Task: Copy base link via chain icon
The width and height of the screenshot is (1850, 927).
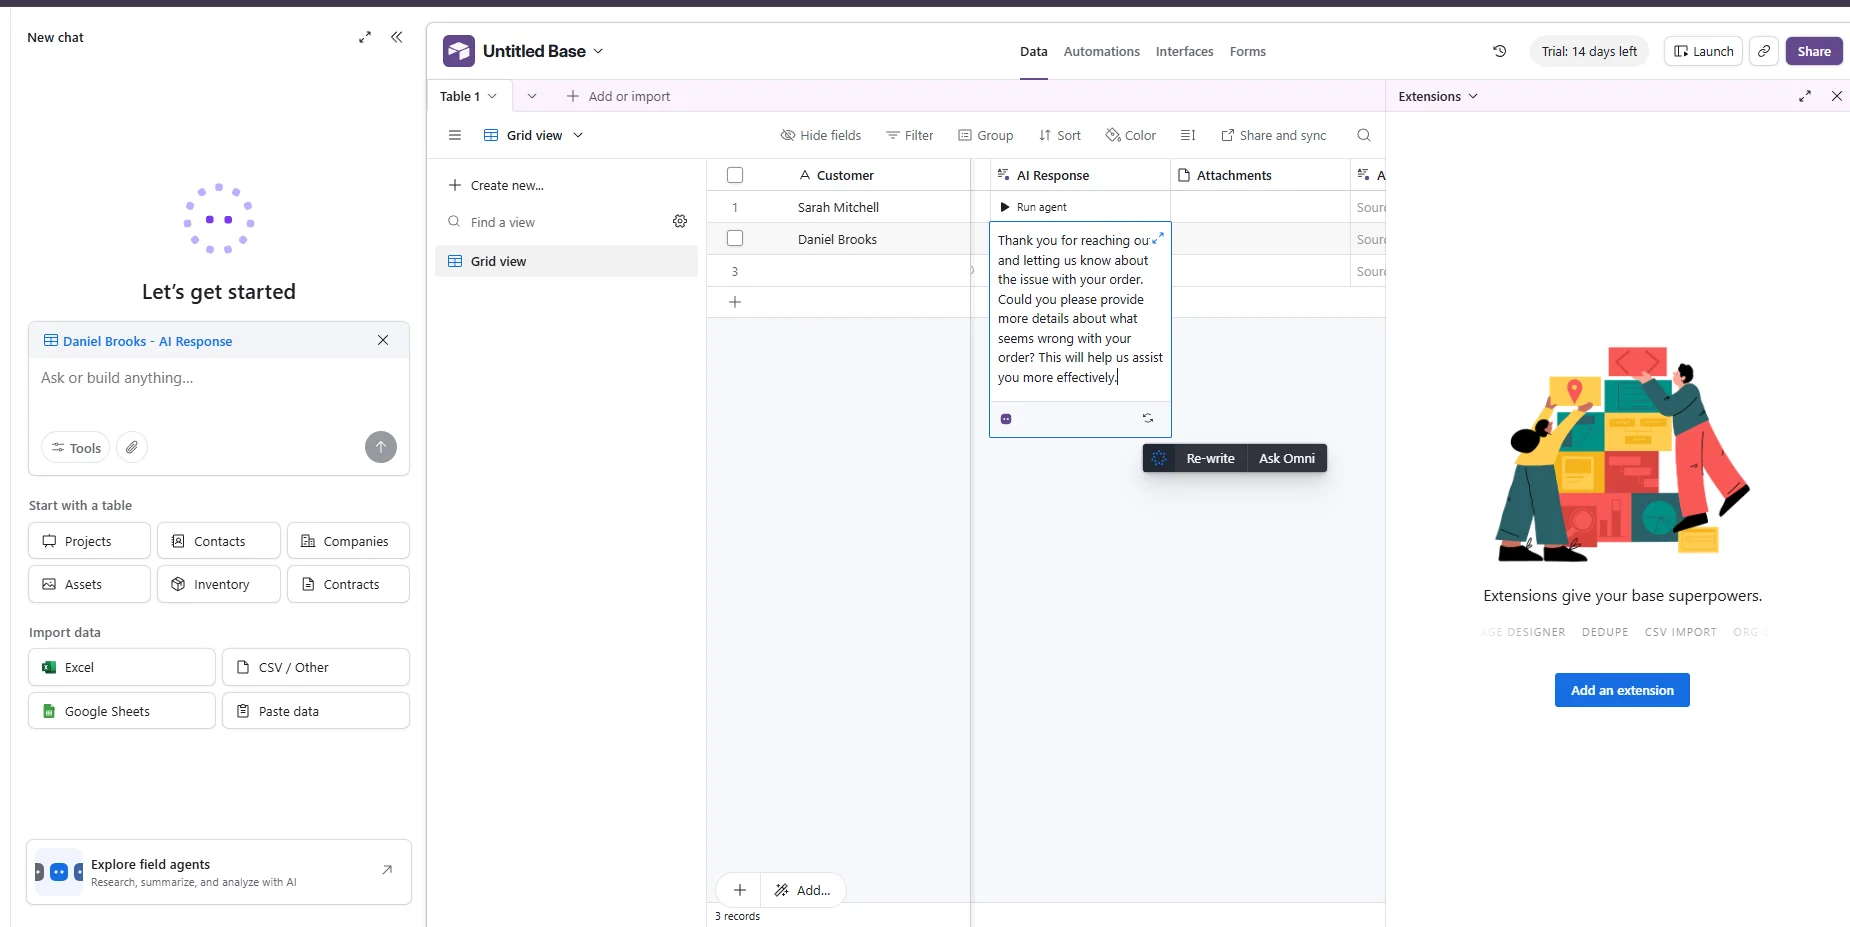Action: click(1764, 51)
